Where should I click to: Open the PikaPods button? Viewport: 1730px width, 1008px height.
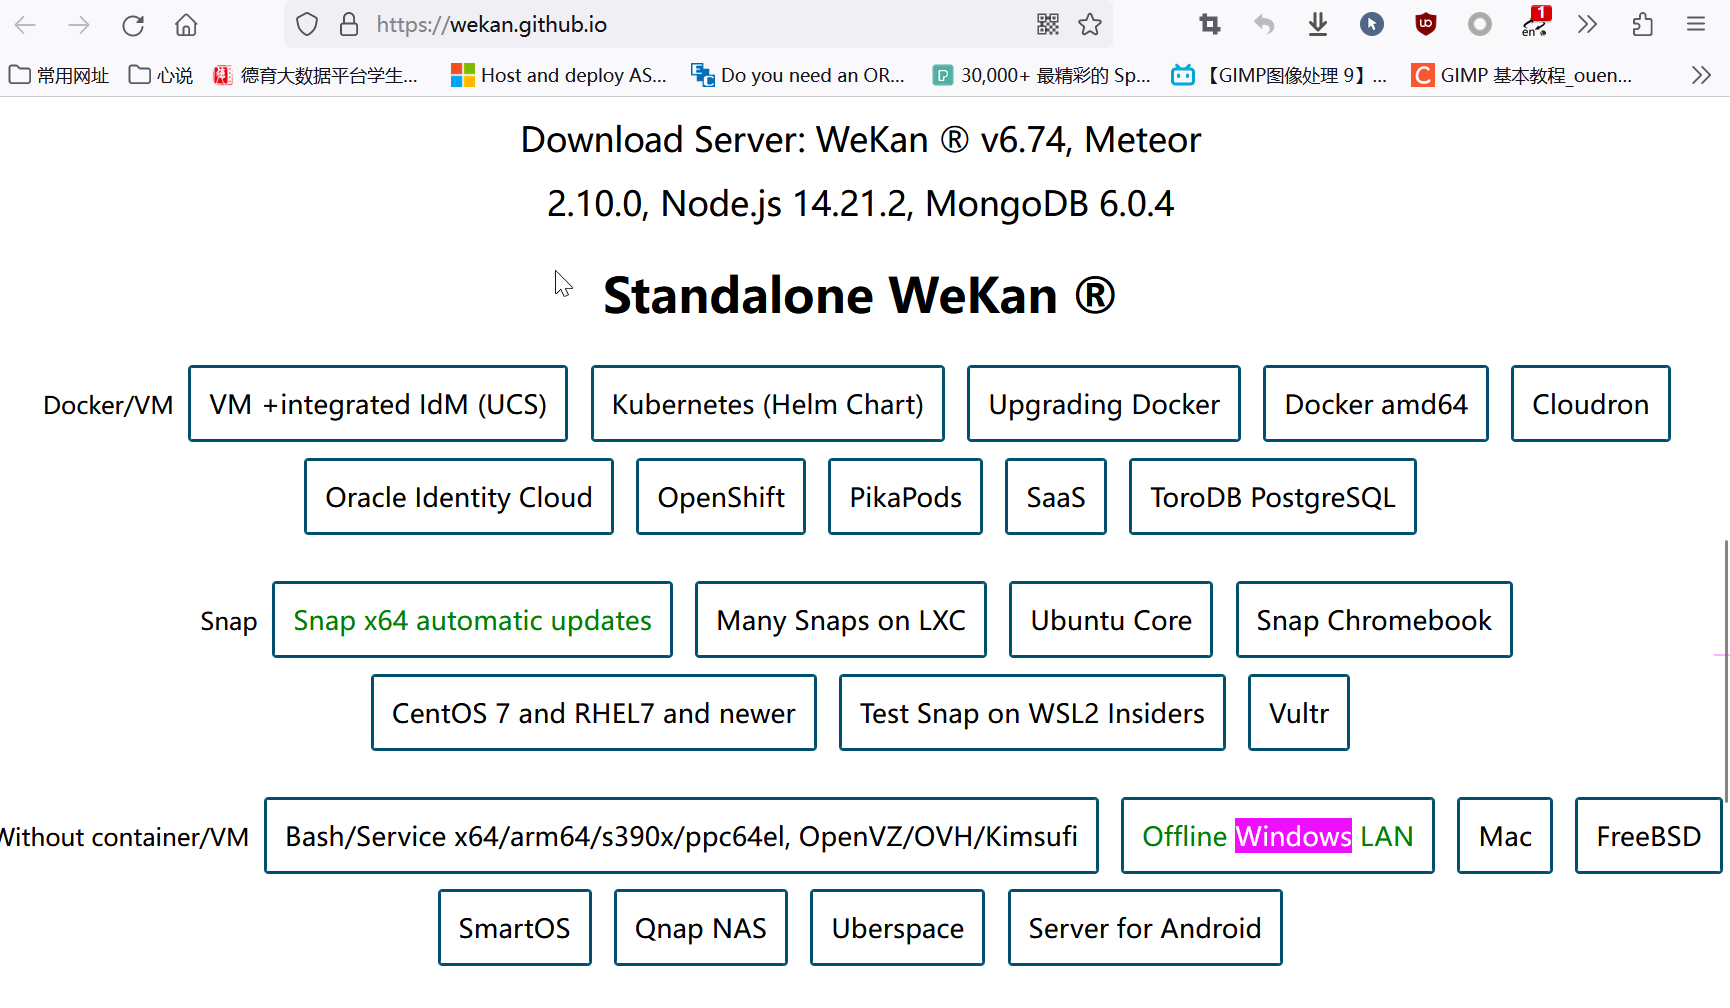coord(906,497)
